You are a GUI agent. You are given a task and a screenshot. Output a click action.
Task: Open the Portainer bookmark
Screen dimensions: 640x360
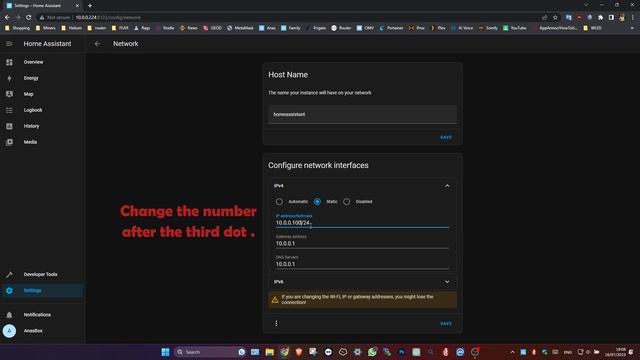coord(391,28)
